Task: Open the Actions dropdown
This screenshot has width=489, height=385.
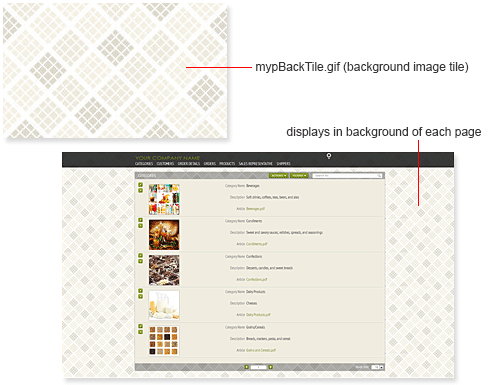Action: coord(279,176)
